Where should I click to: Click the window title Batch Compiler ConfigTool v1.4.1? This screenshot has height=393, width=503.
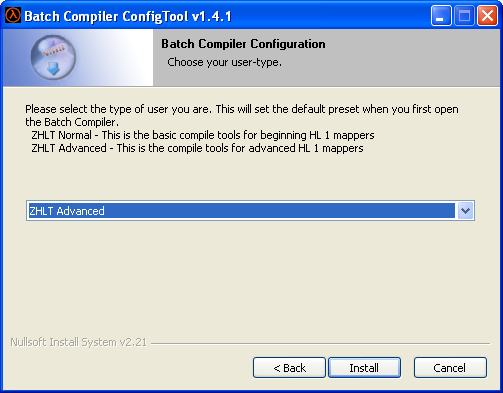click(128, 16)
